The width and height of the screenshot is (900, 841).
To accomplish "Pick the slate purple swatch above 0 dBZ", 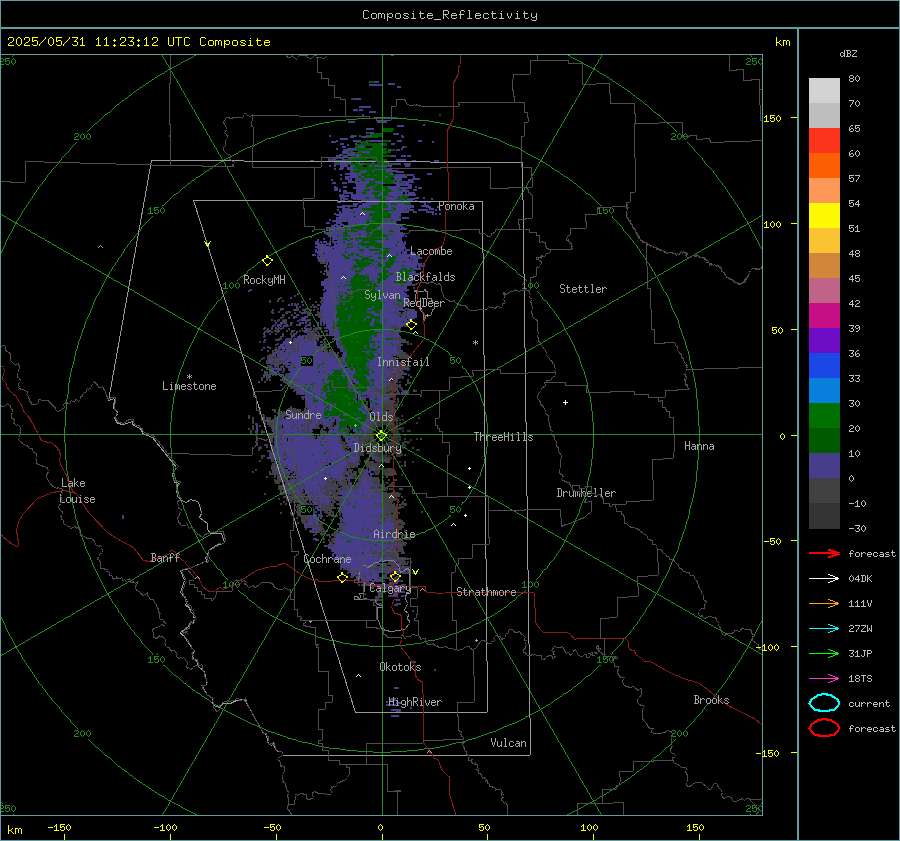I will (824, 466).
